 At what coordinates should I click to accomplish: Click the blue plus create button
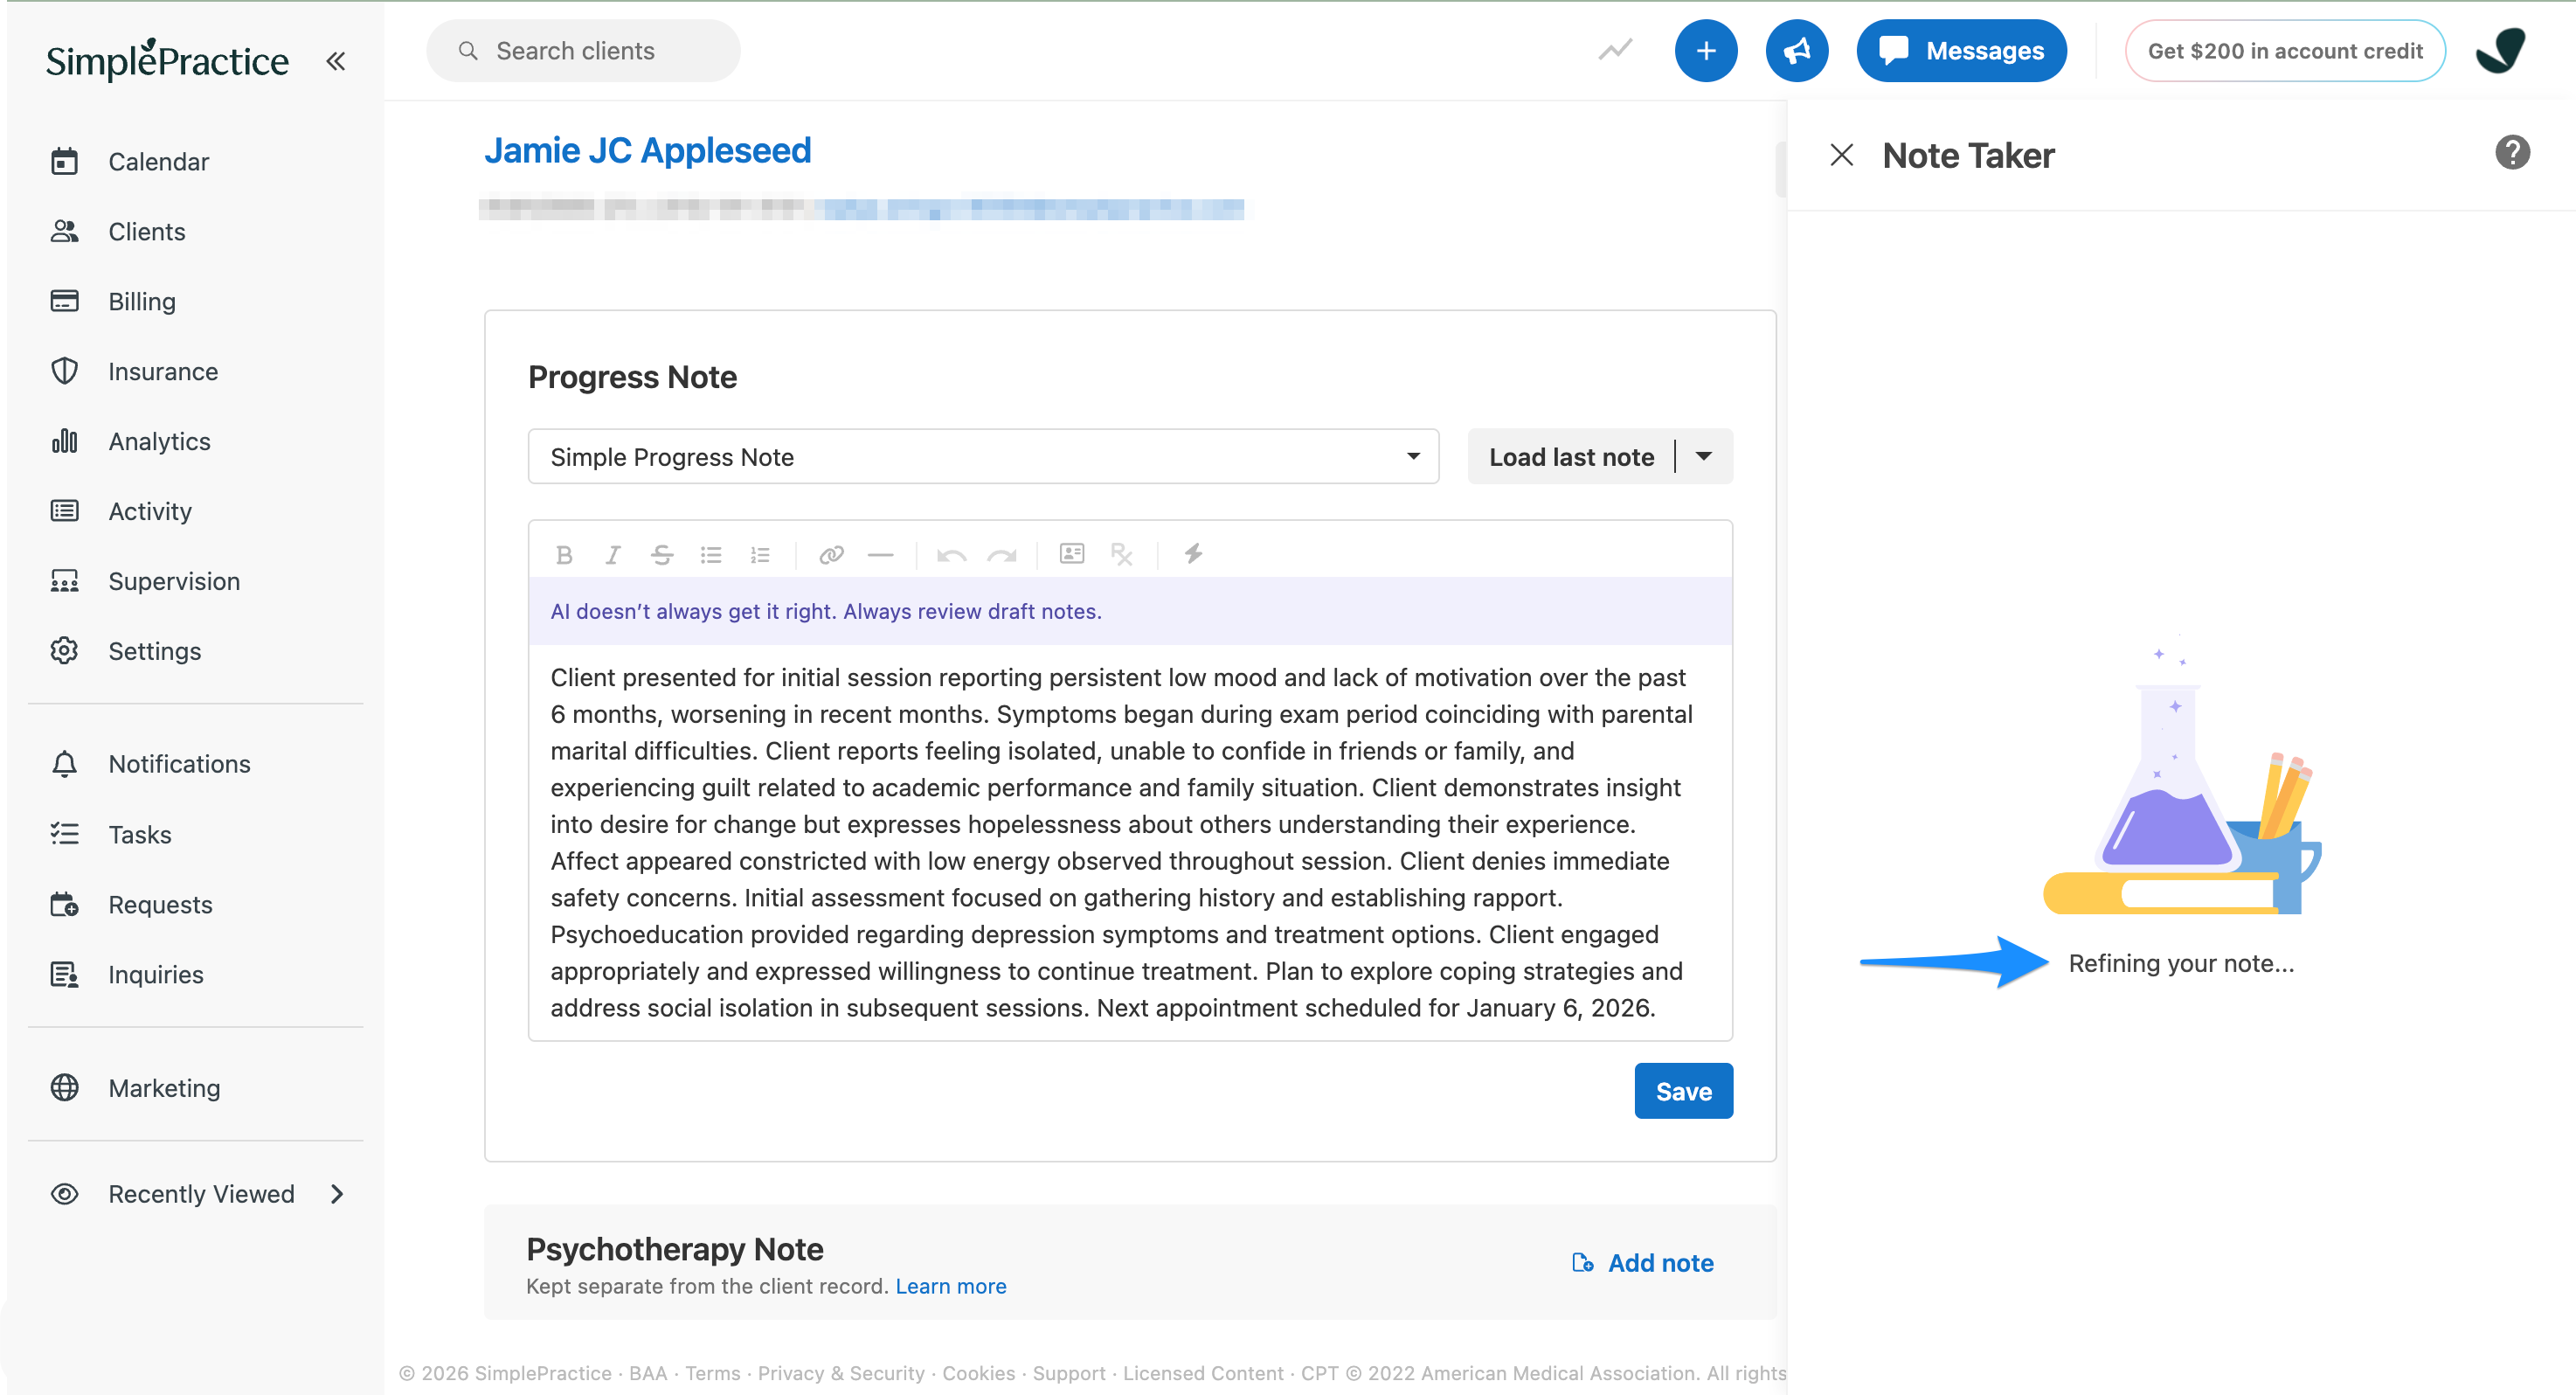pos(1706,51)
